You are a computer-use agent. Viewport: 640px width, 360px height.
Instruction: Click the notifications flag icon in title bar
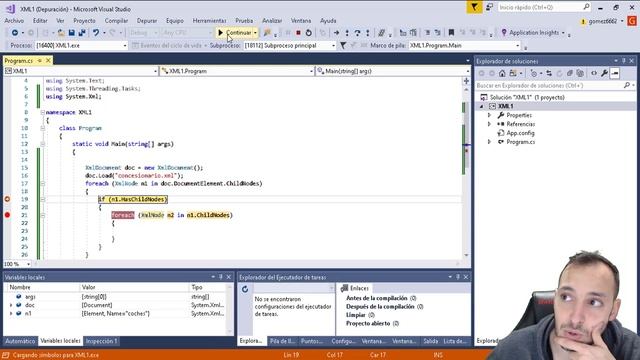coord(474,7)
